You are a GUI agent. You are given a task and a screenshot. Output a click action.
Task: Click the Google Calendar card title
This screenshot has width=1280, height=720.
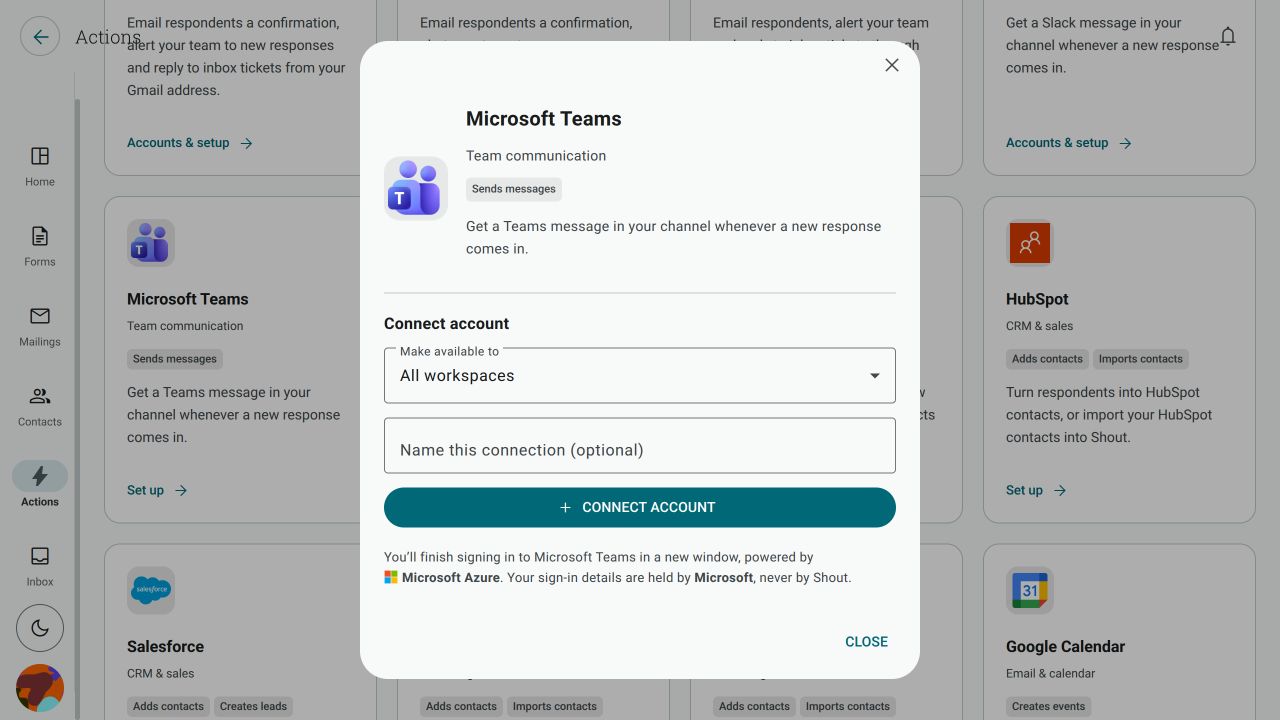click(1066, 647)
